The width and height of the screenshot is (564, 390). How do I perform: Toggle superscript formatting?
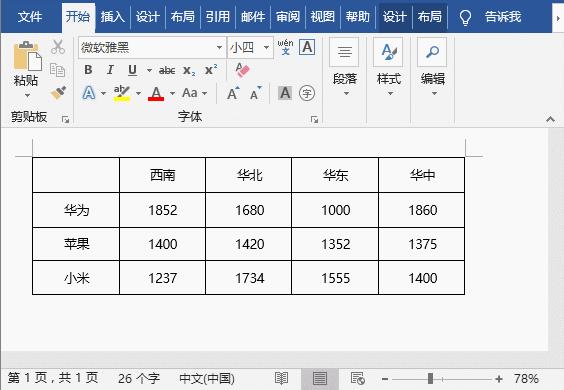click(211, 69)
